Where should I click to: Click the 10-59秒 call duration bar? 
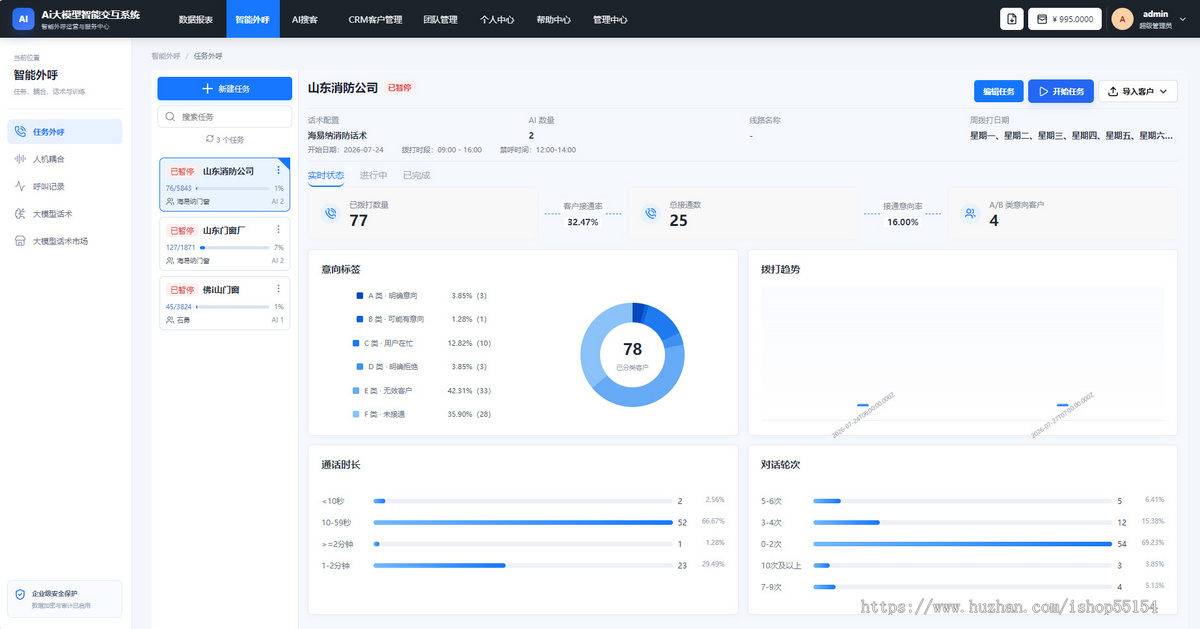point(523,522)
